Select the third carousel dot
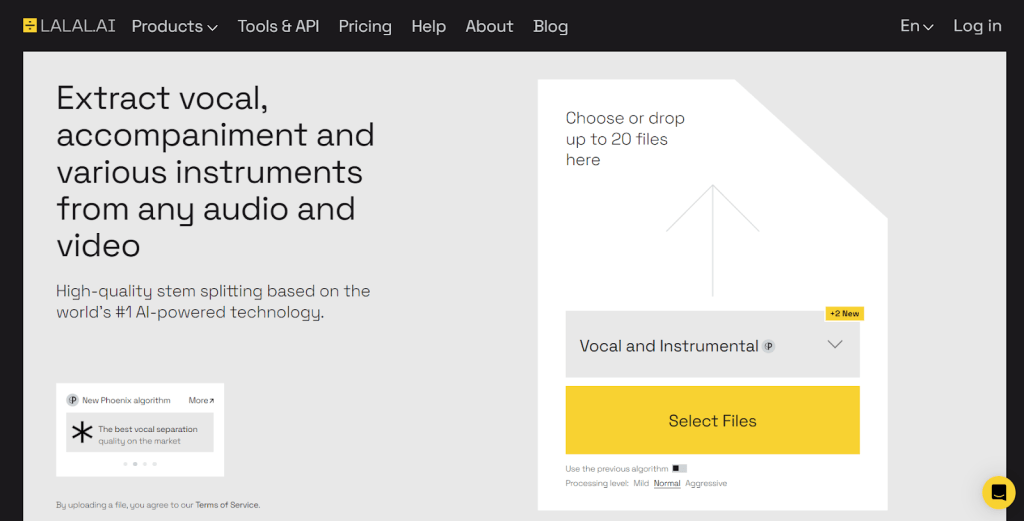The width and height of the screenshot is (1024, 521). (145, 464)
